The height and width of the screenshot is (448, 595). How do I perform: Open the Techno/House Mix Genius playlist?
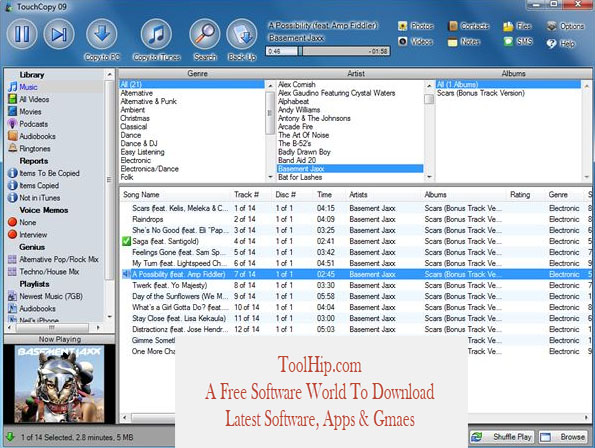pyautogui.click(x=44, y=272)
